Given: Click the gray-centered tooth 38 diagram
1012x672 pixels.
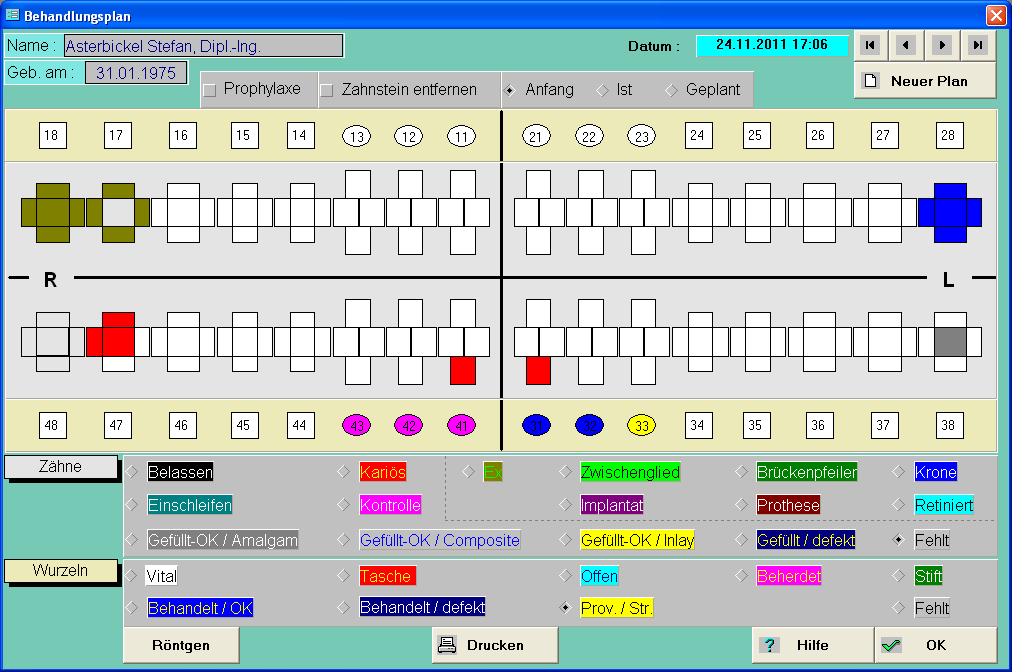Looking at the screenshot, I should pyautogui.click(x=949, y=341).
